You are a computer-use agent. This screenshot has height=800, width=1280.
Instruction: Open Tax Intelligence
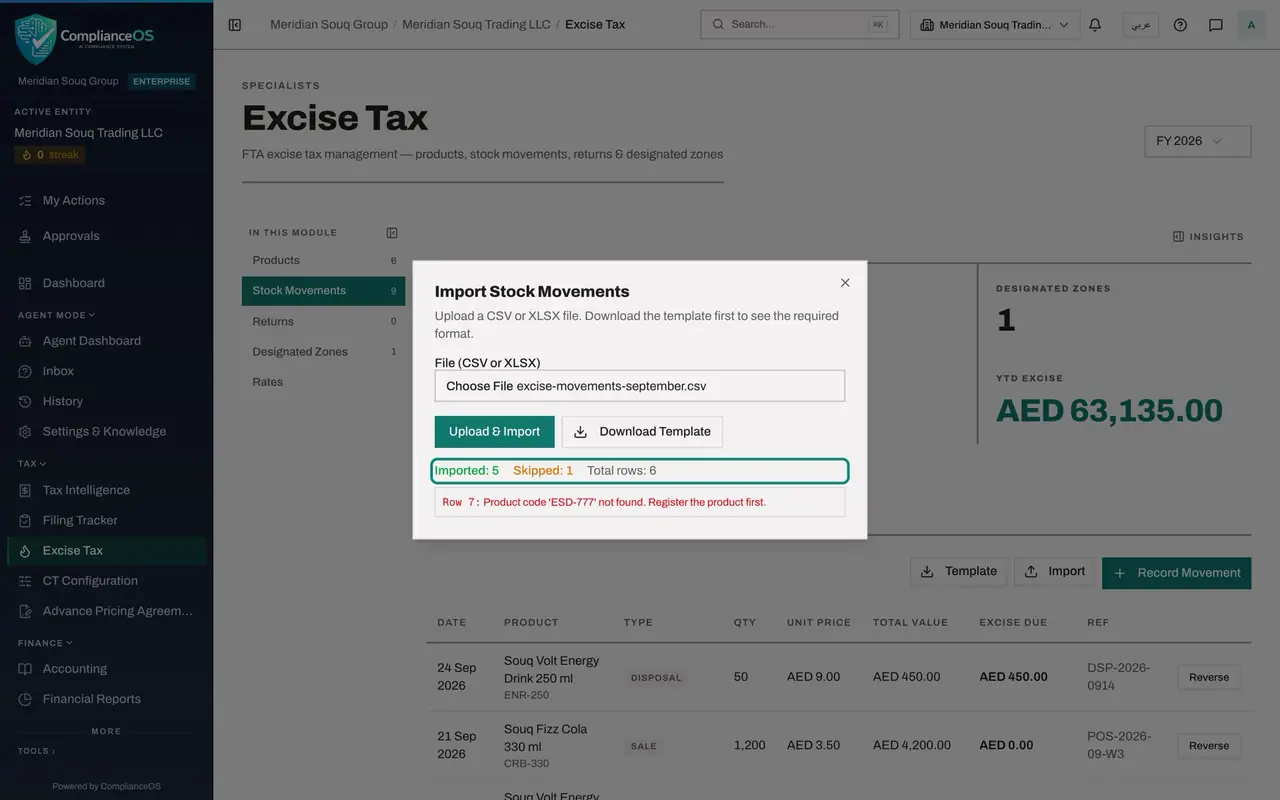click(106, 490)
